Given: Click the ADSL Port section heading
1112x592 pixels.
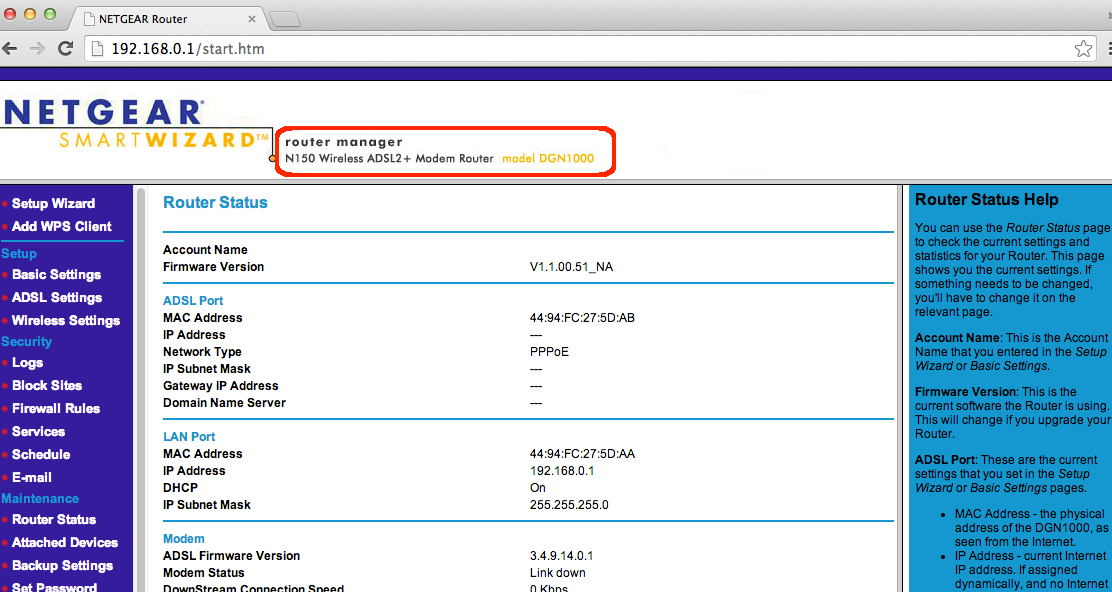Looking at the screenshot, I should (x=193, y=301).
